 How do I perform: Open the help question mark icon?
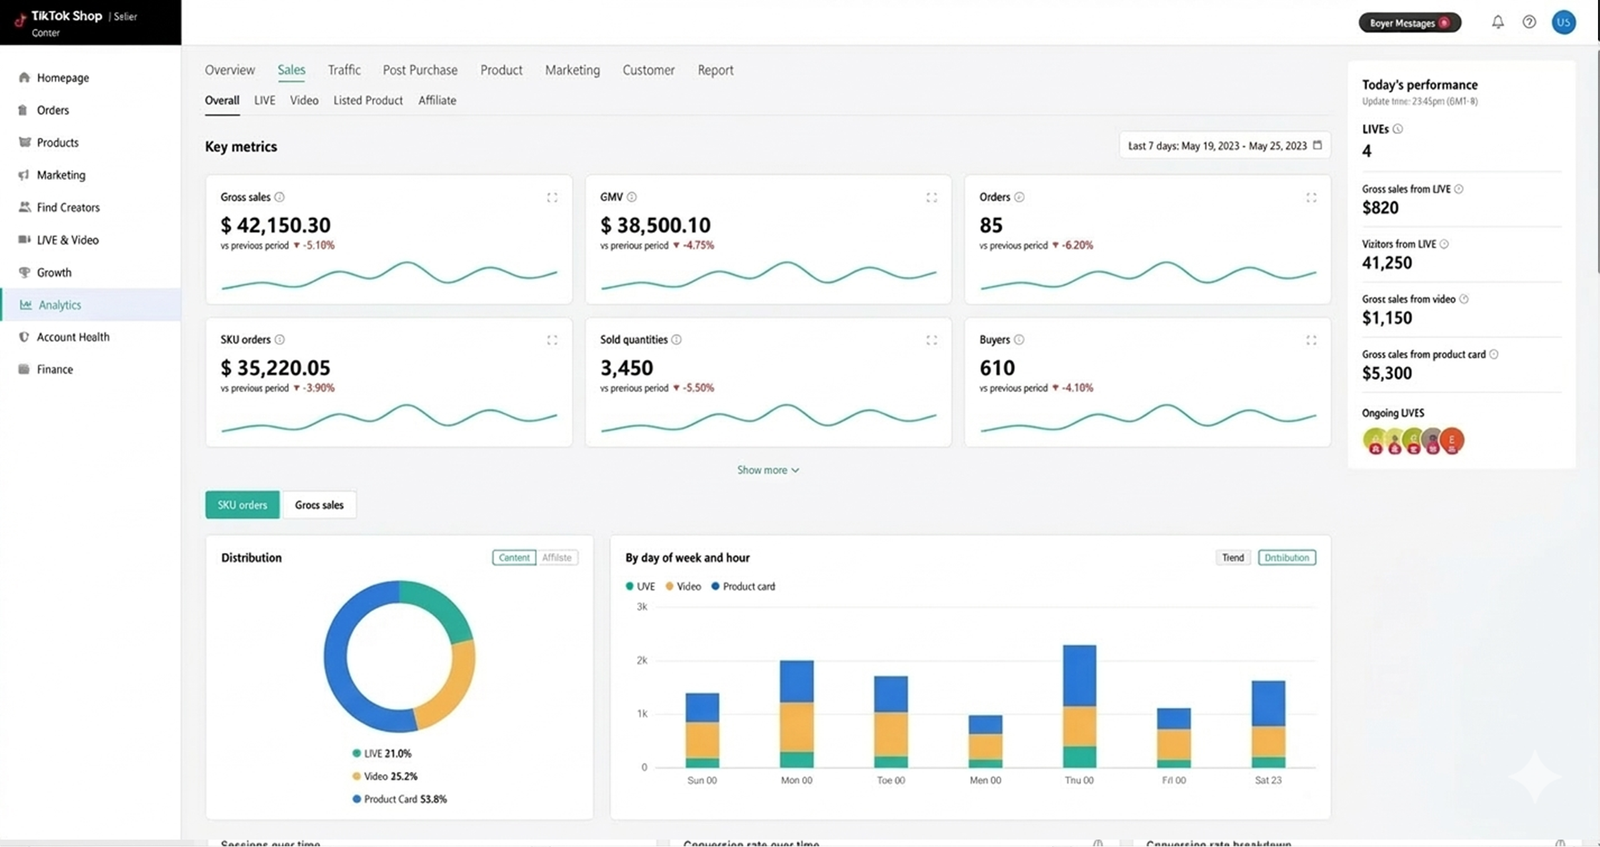coord(1529,22)
